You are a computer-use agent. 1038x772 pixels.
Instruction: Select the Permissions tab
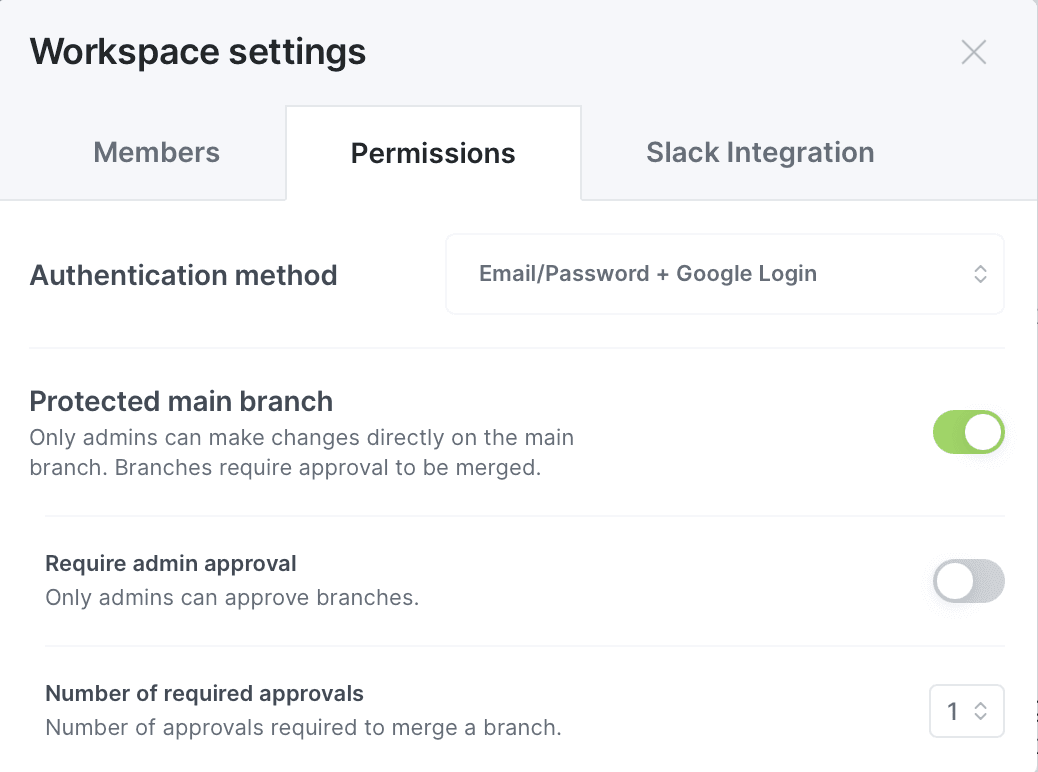433,153
